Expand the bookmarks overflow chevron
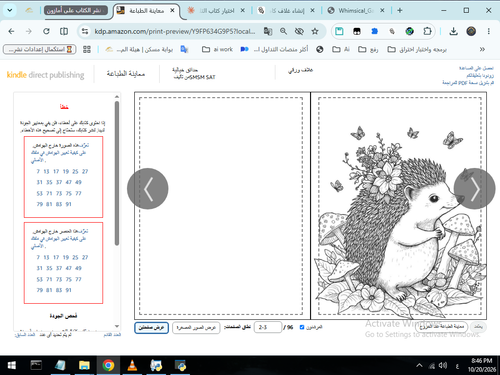Image resolution: width=500 pixels, height=375 pixels. [482, 49]
